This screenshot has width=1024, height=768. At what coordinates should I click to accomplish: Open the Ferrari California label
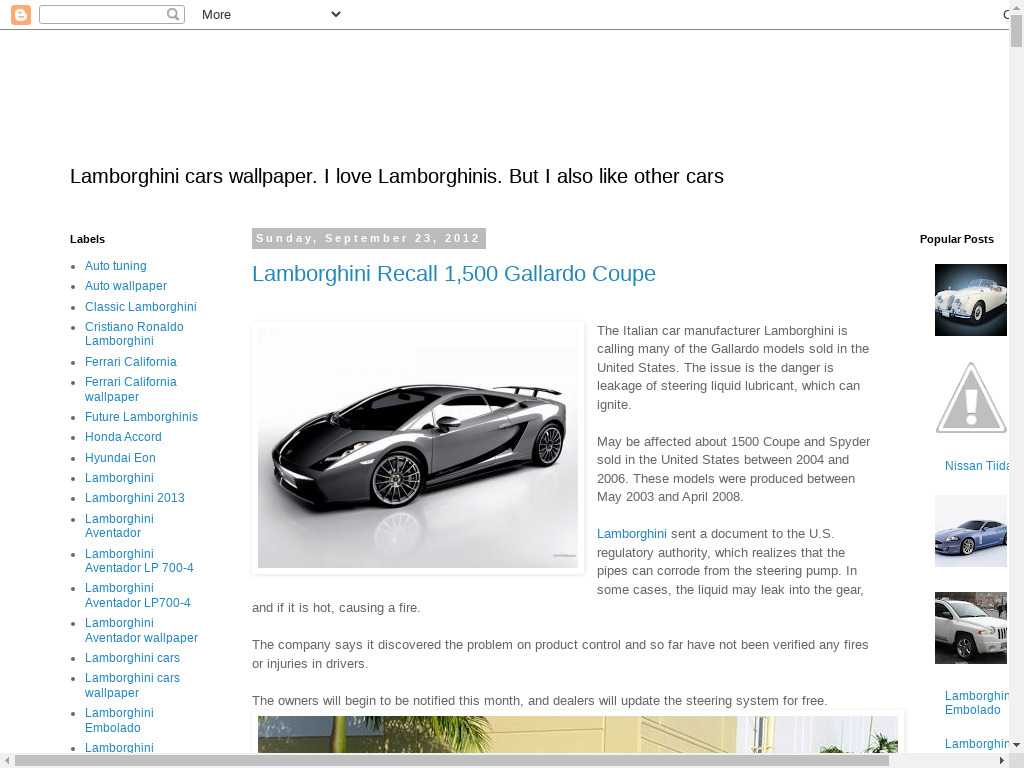(x=131, y=362)
